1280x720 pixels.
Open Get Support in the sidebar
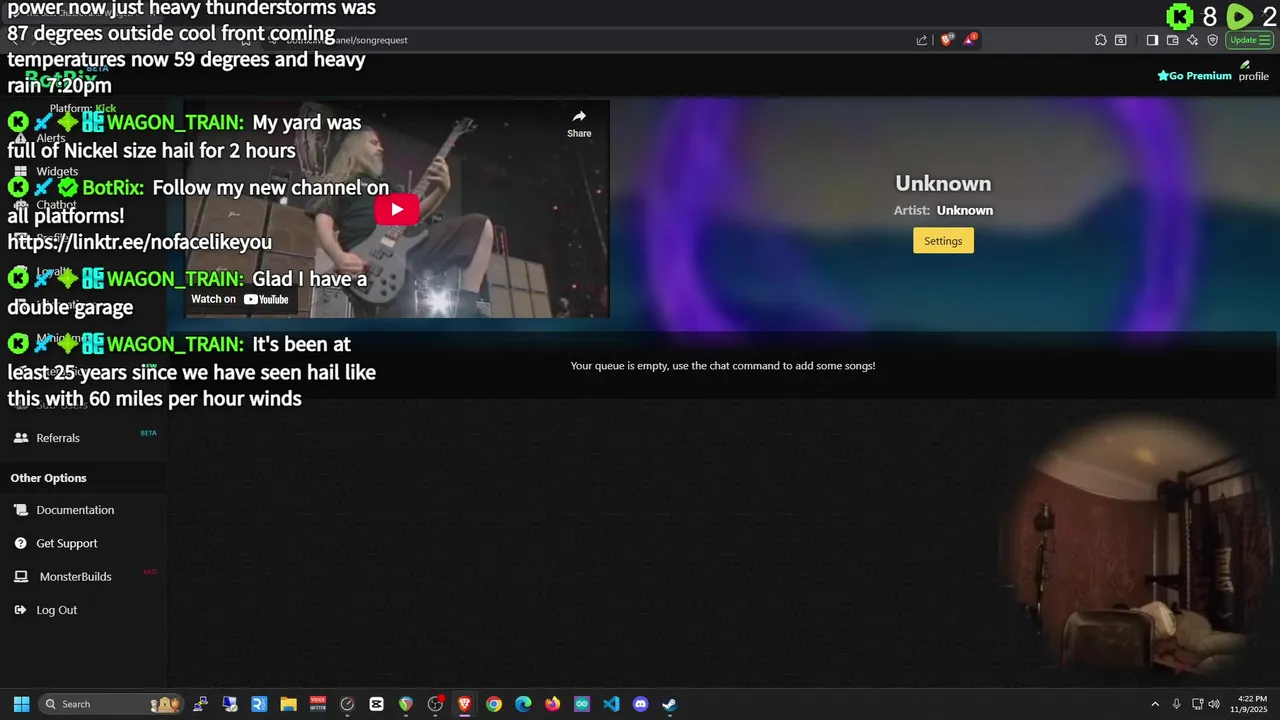click(67, 543)
